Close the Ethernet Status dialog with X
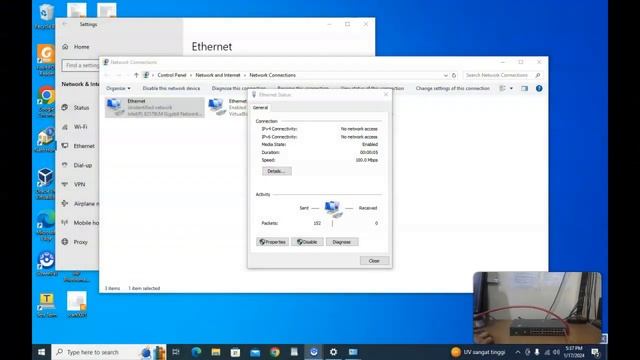 386,94
